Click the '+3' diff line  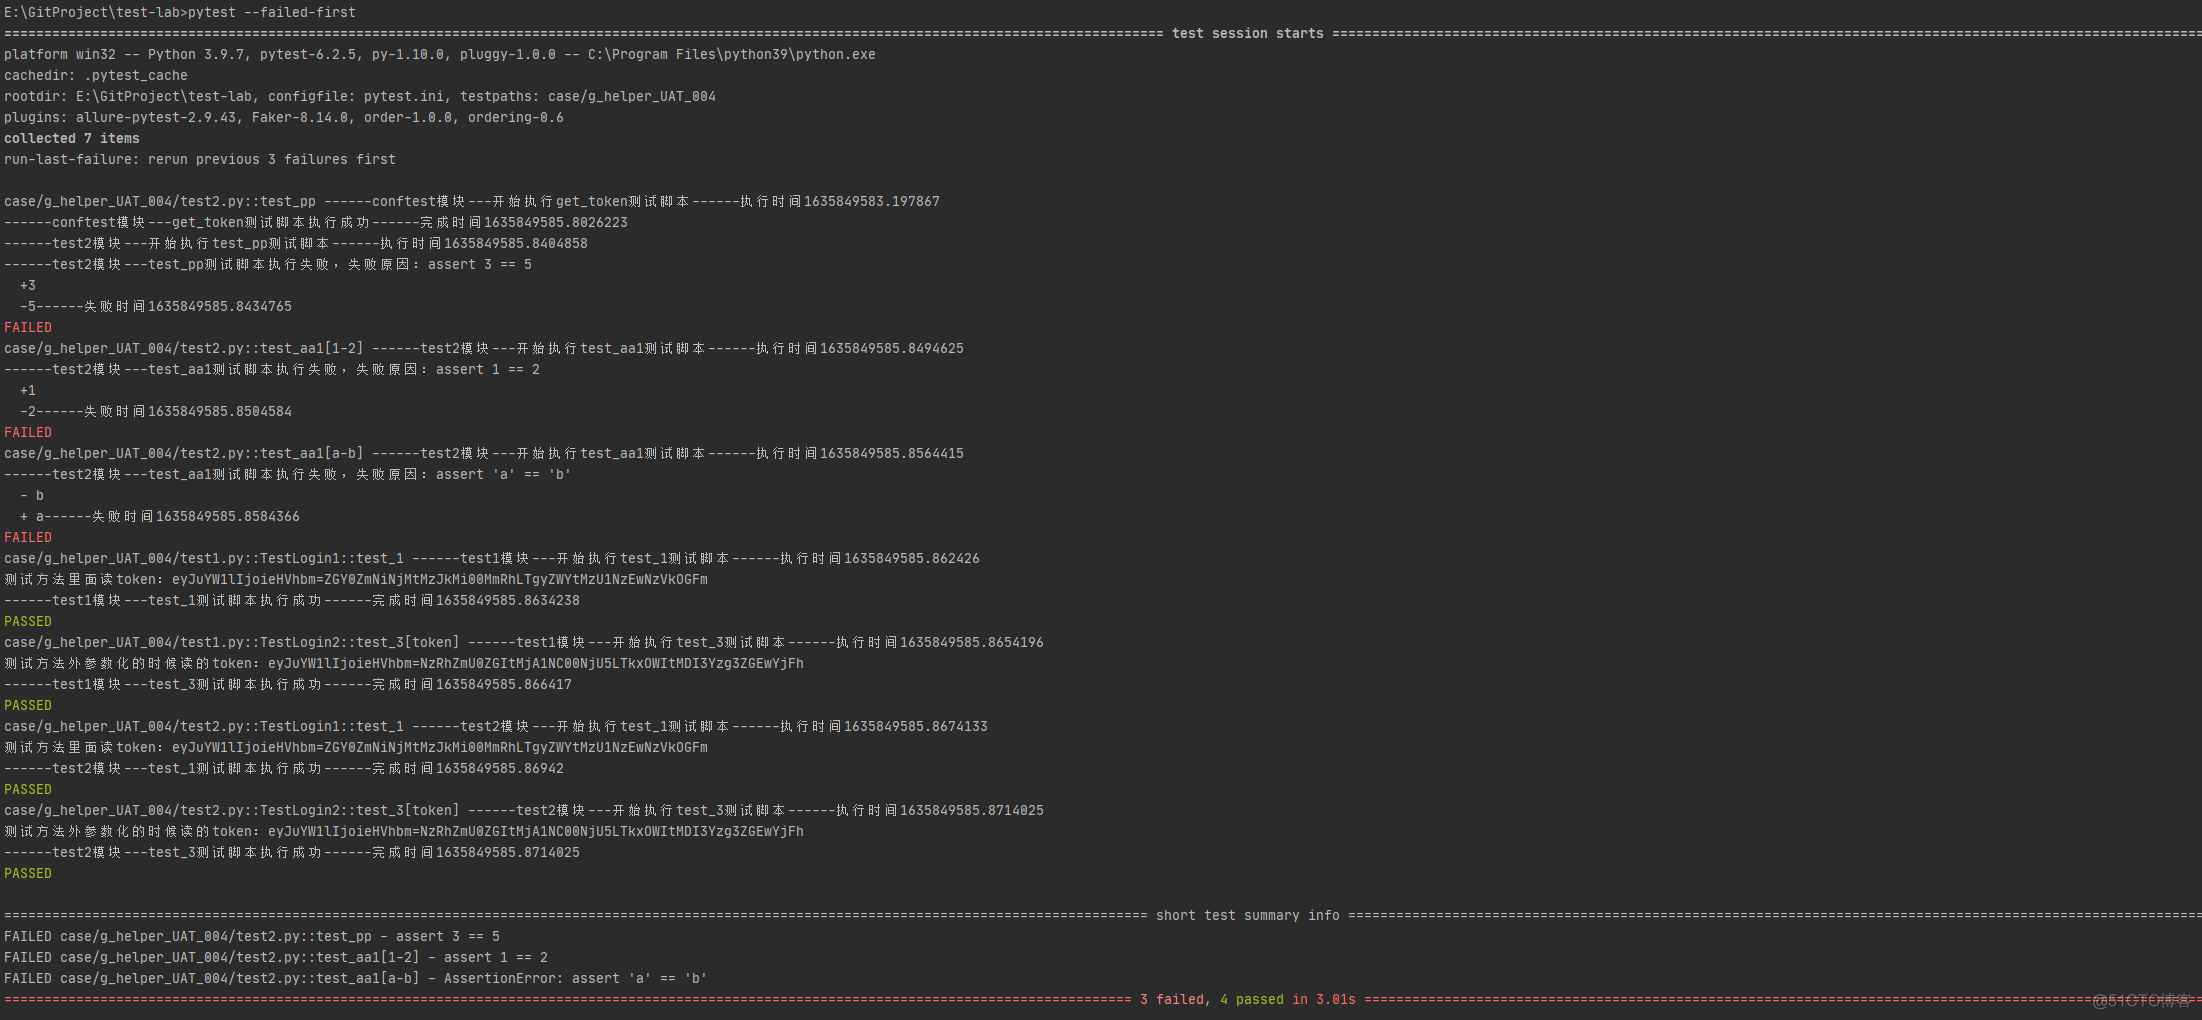point(28,285)
